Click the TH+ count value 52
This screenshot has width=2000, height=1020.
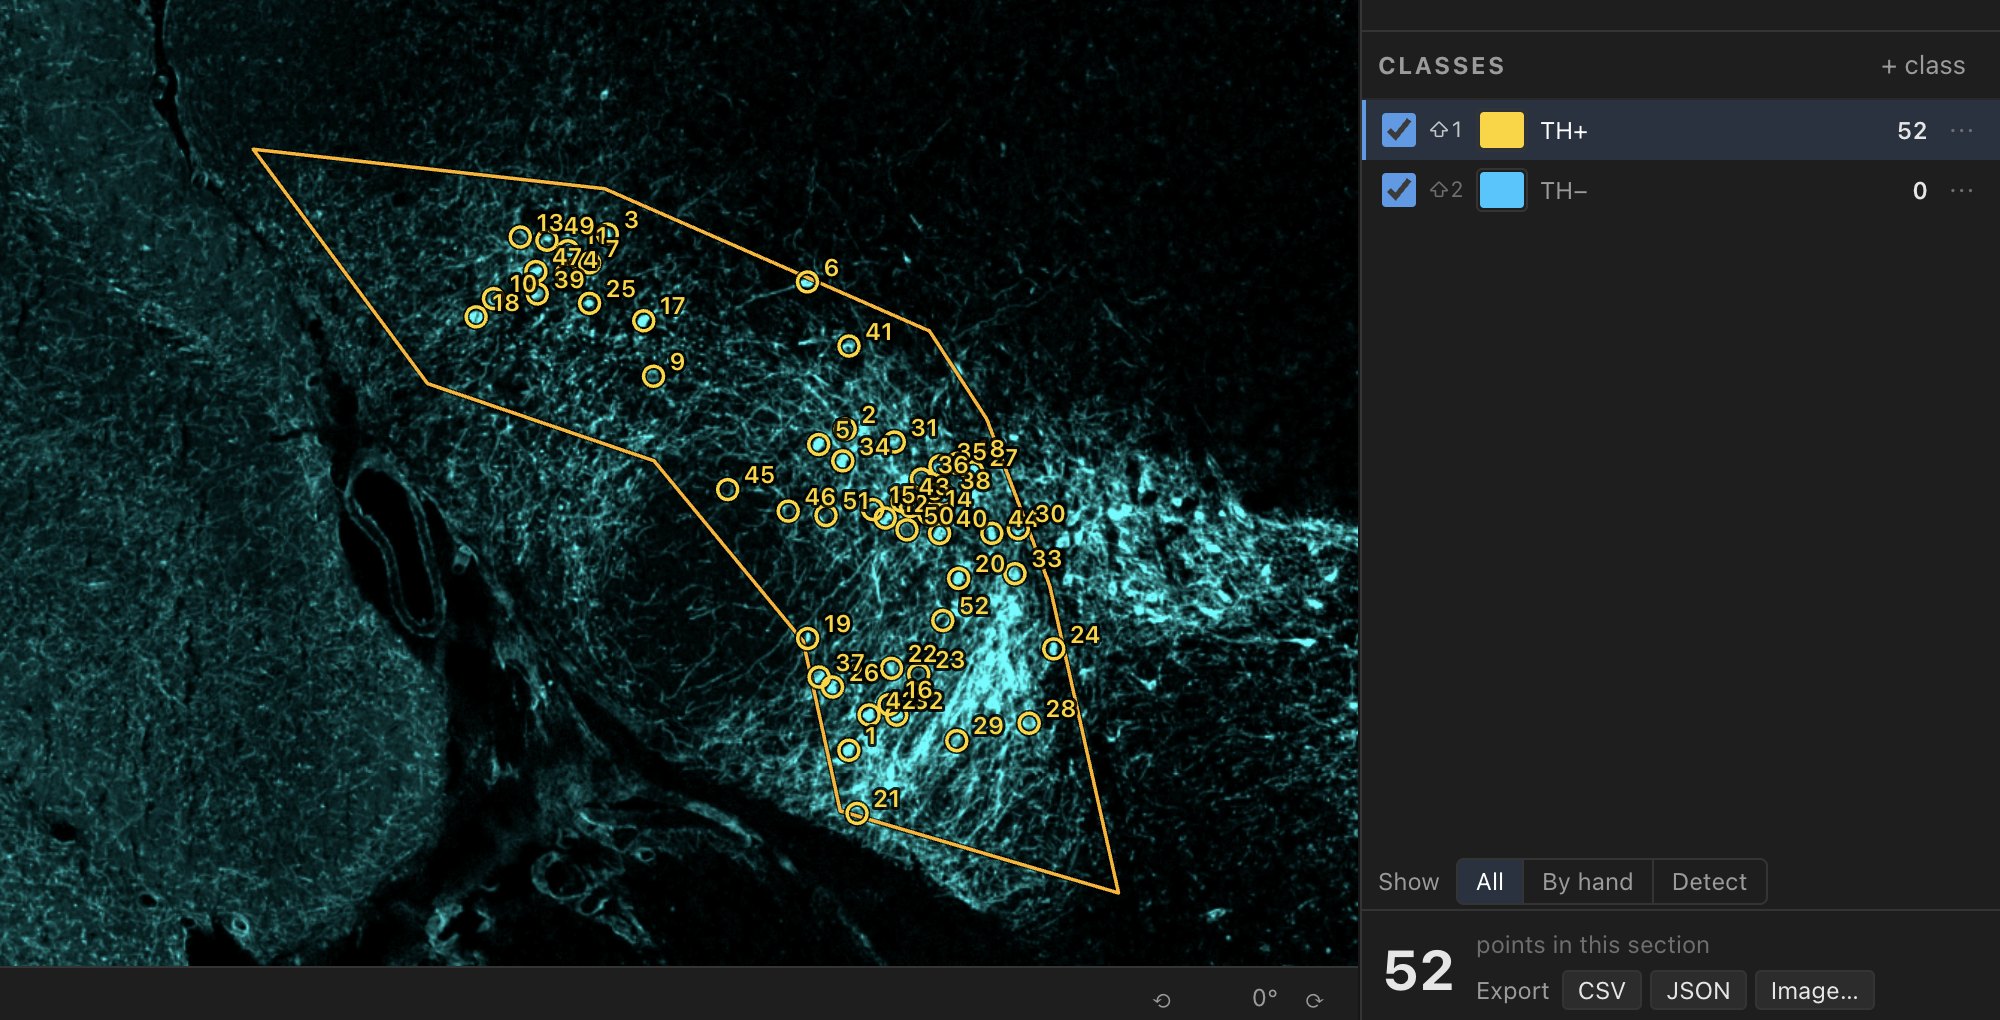pos(1911,131)
